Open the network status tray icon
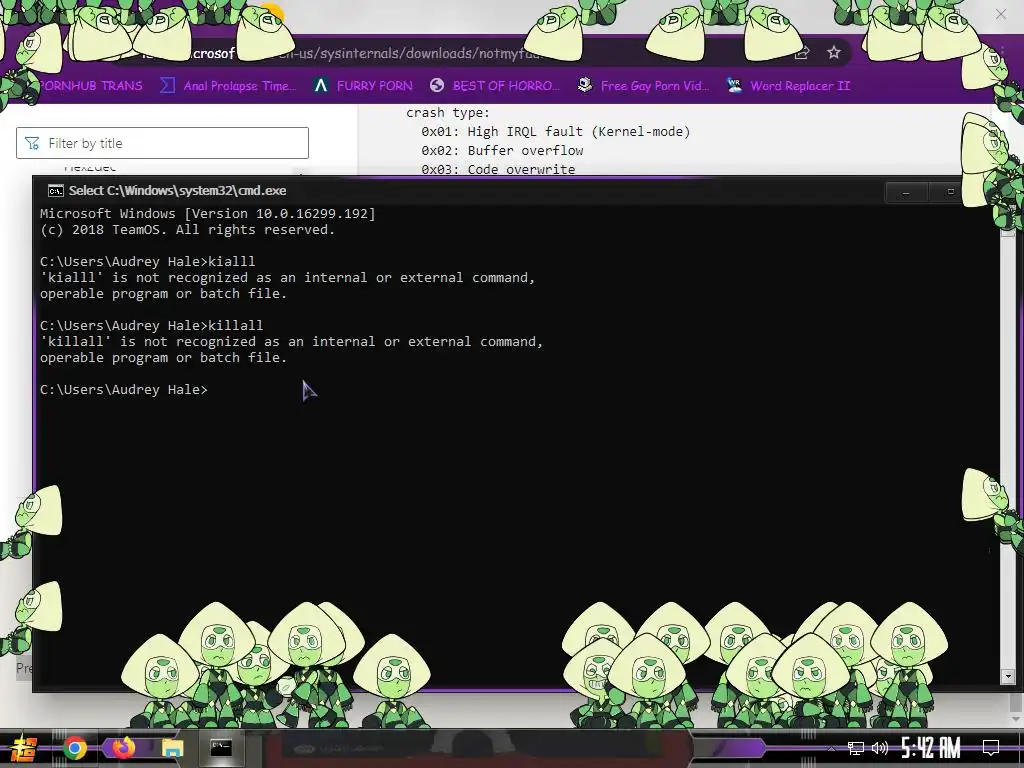 [x=856, y=748]
